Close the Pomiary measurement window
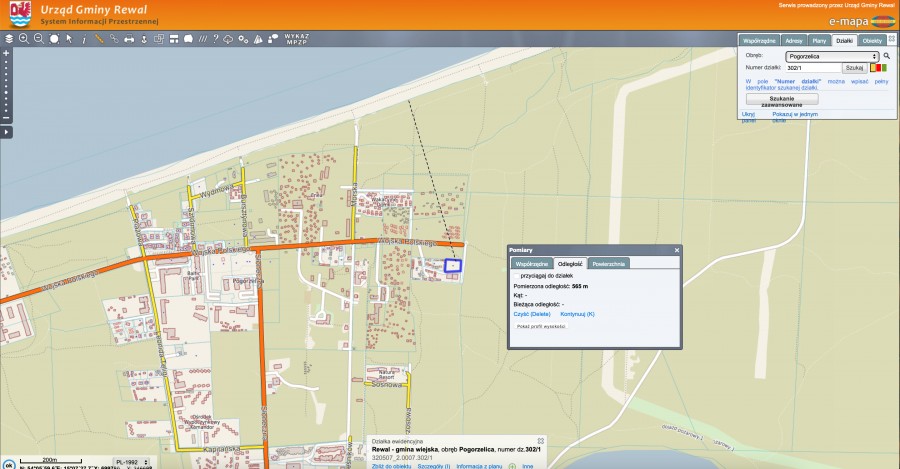 (x=676, y=250)
